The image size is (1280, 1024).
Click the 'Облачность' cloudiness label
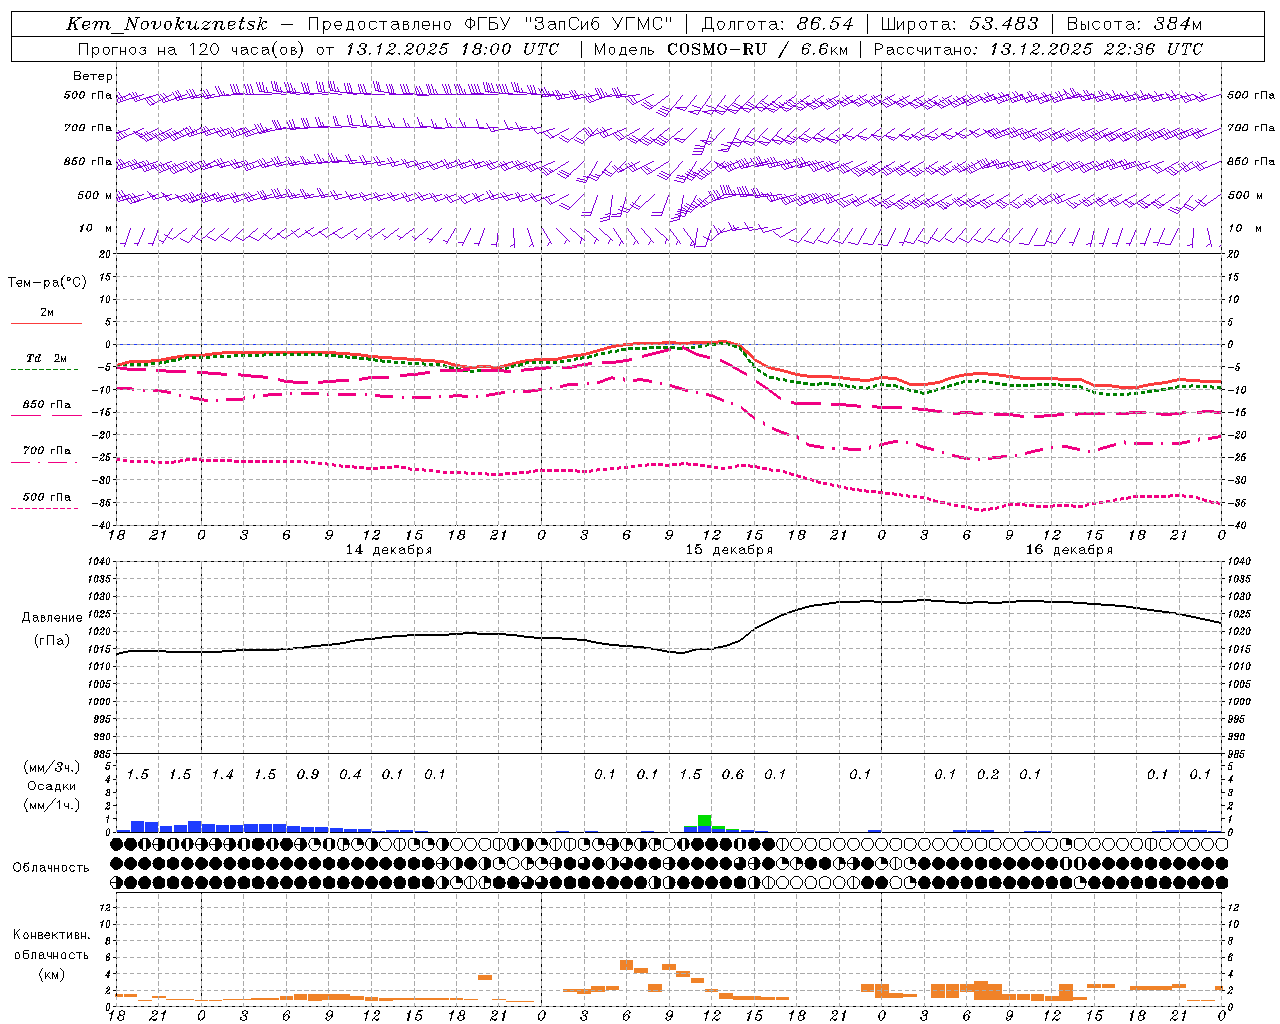pyautogui.click(x=51, y=868)
